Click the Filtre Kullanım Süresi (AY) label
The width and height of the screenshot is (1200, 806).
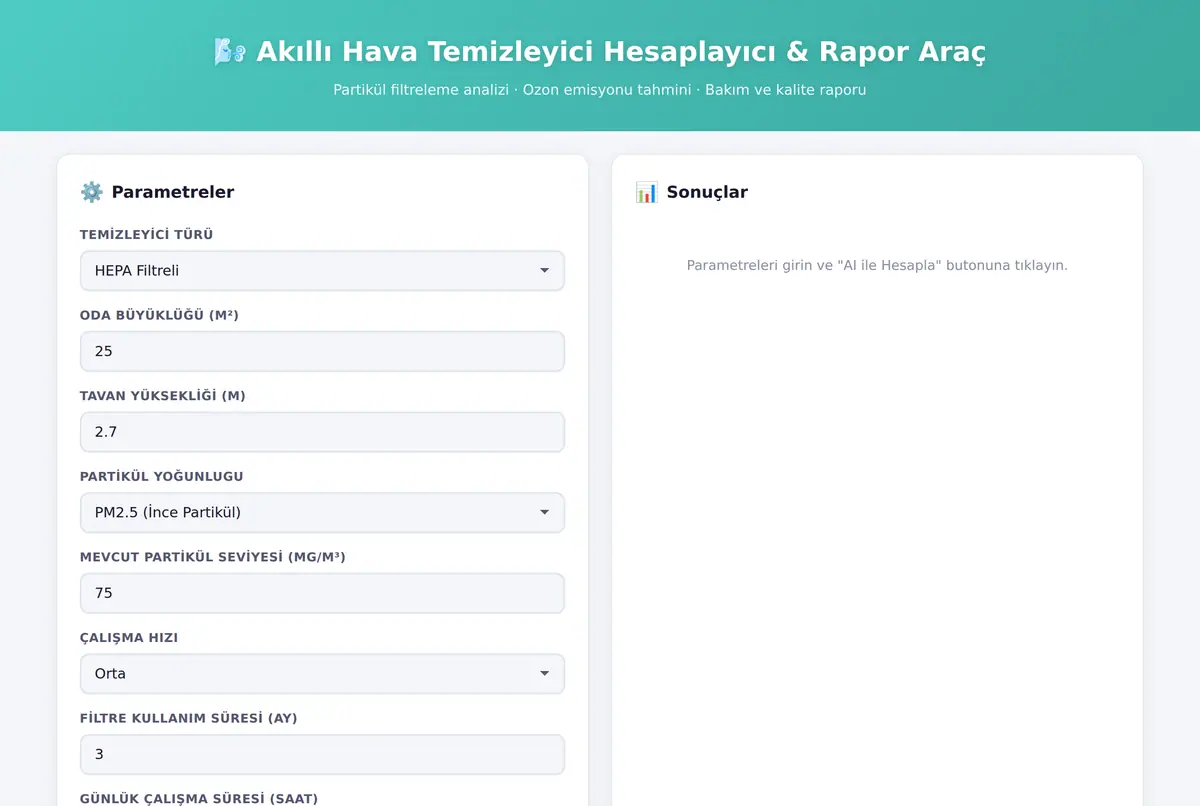pos(189,718)
